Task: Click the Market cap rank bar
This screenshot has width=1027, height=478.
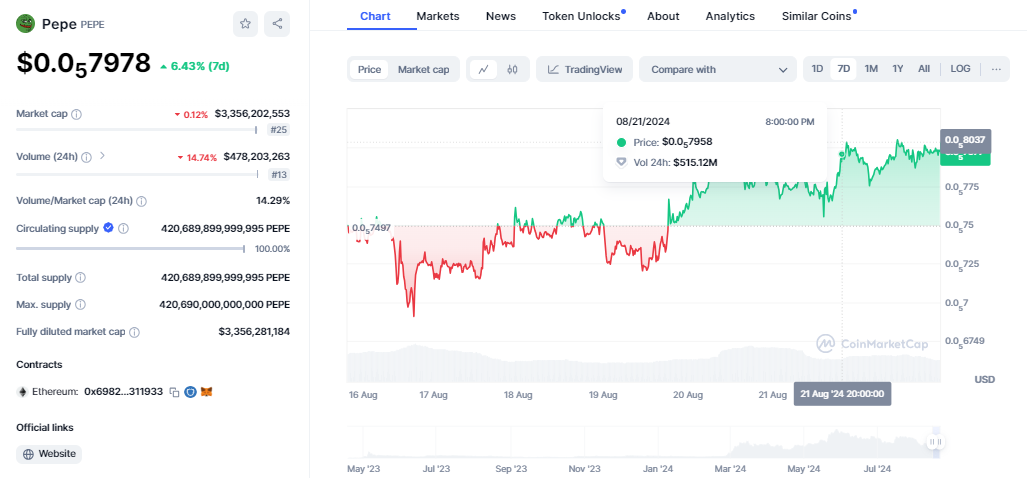Action: point(136,130)
